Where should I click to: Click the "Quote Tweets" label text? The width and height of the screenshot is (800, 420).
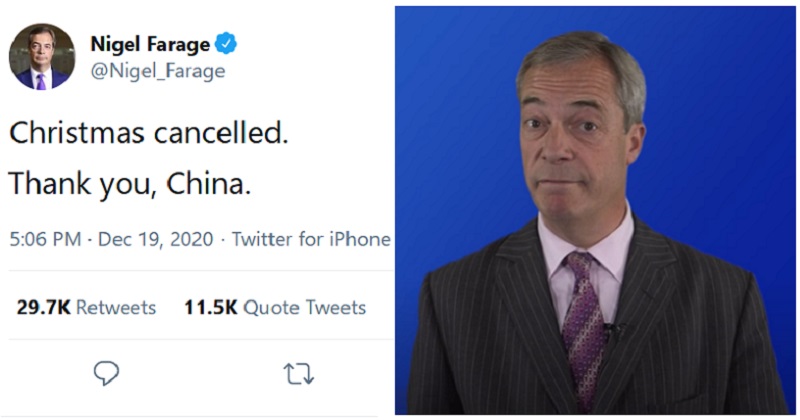[x=303, y=307]
